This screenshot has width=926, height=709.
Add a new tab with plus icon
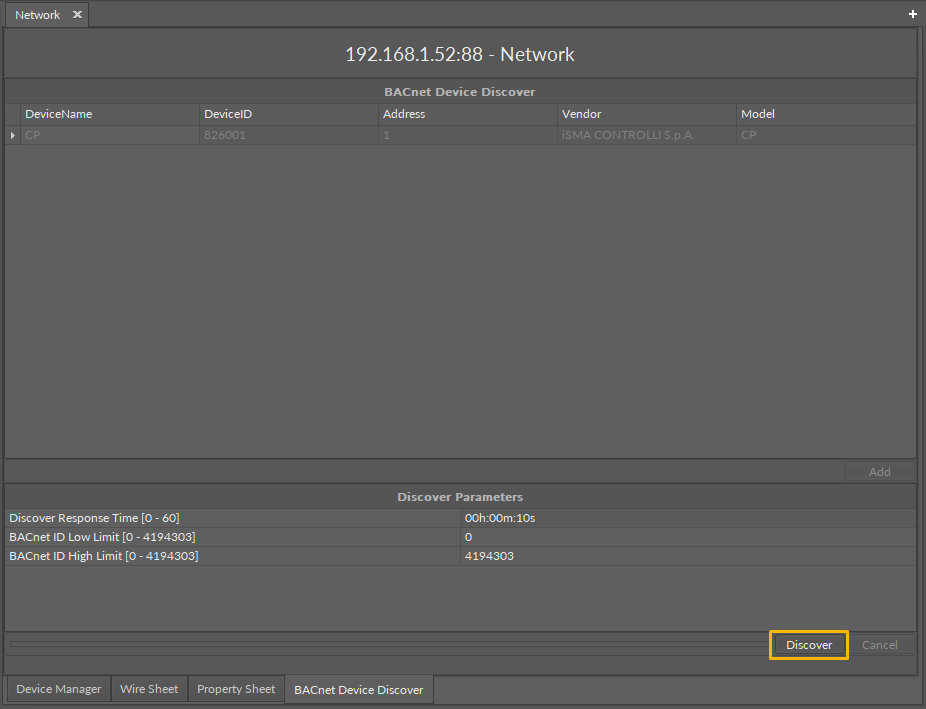[912, 14]
